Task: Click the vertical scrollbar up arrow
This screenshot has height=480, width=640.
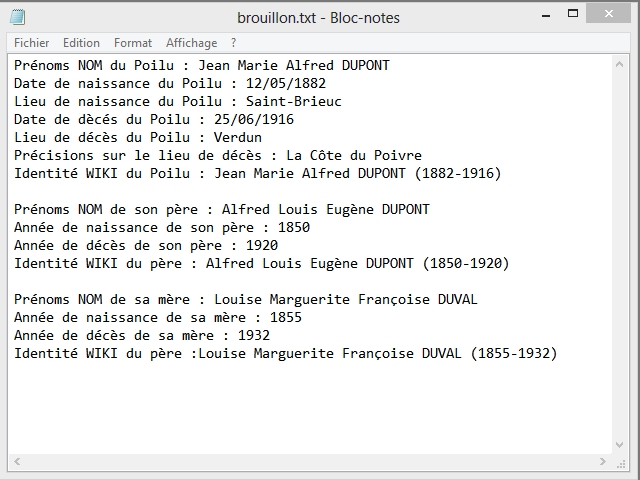Action: coord(620,64)
